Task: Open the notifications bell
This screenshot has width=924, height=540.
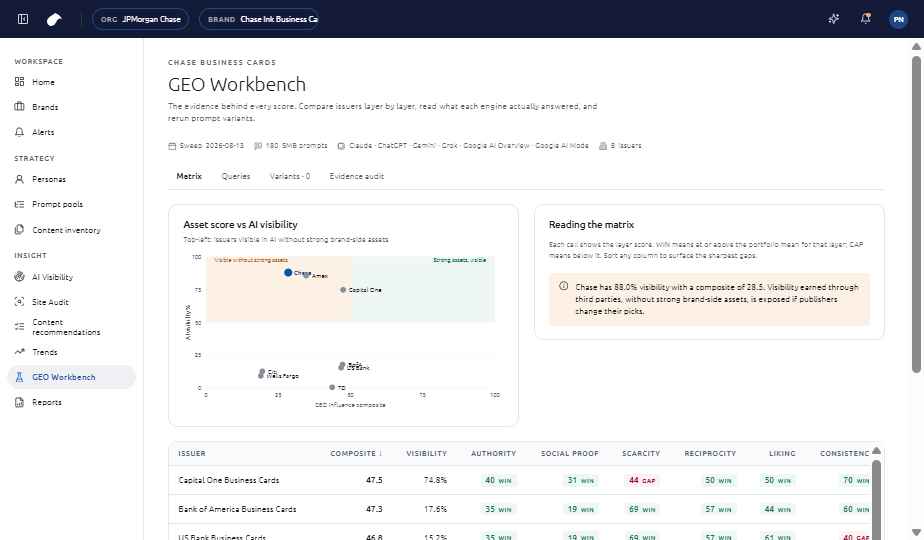Action: (x=865, y=19)
